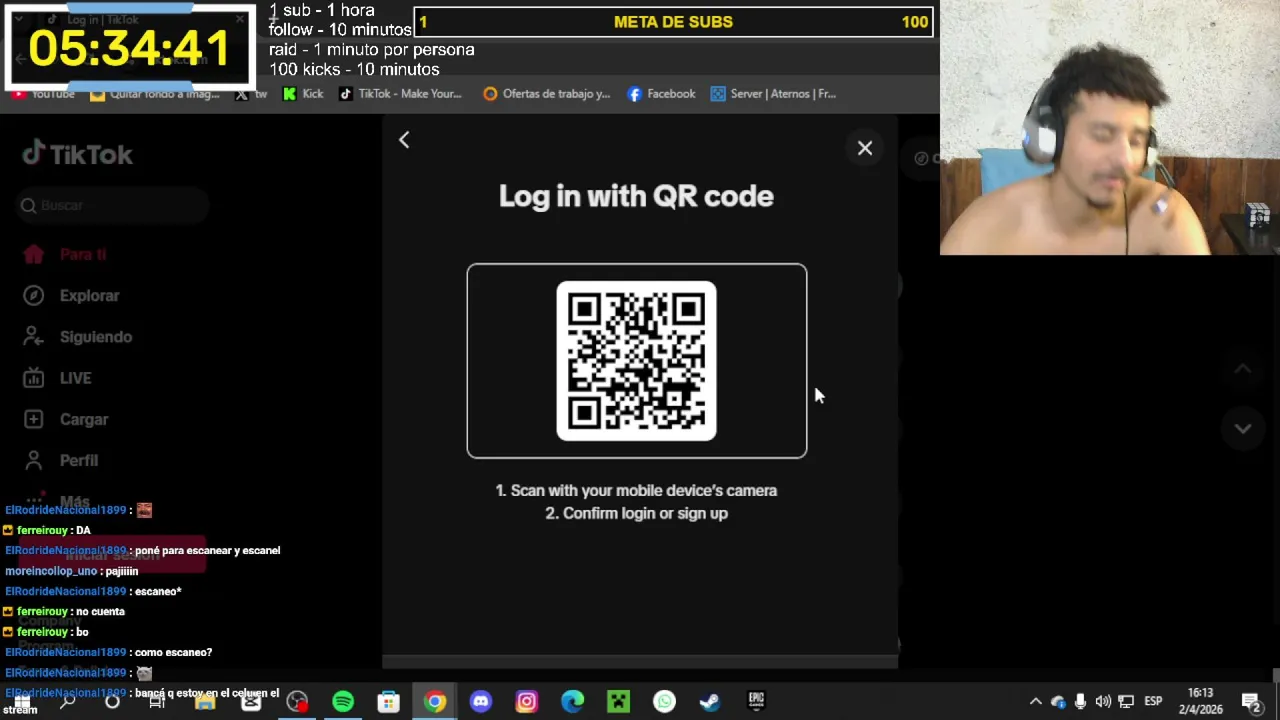Focus the Buscar search field
The image size is (1280, 720).
[112, 205]
